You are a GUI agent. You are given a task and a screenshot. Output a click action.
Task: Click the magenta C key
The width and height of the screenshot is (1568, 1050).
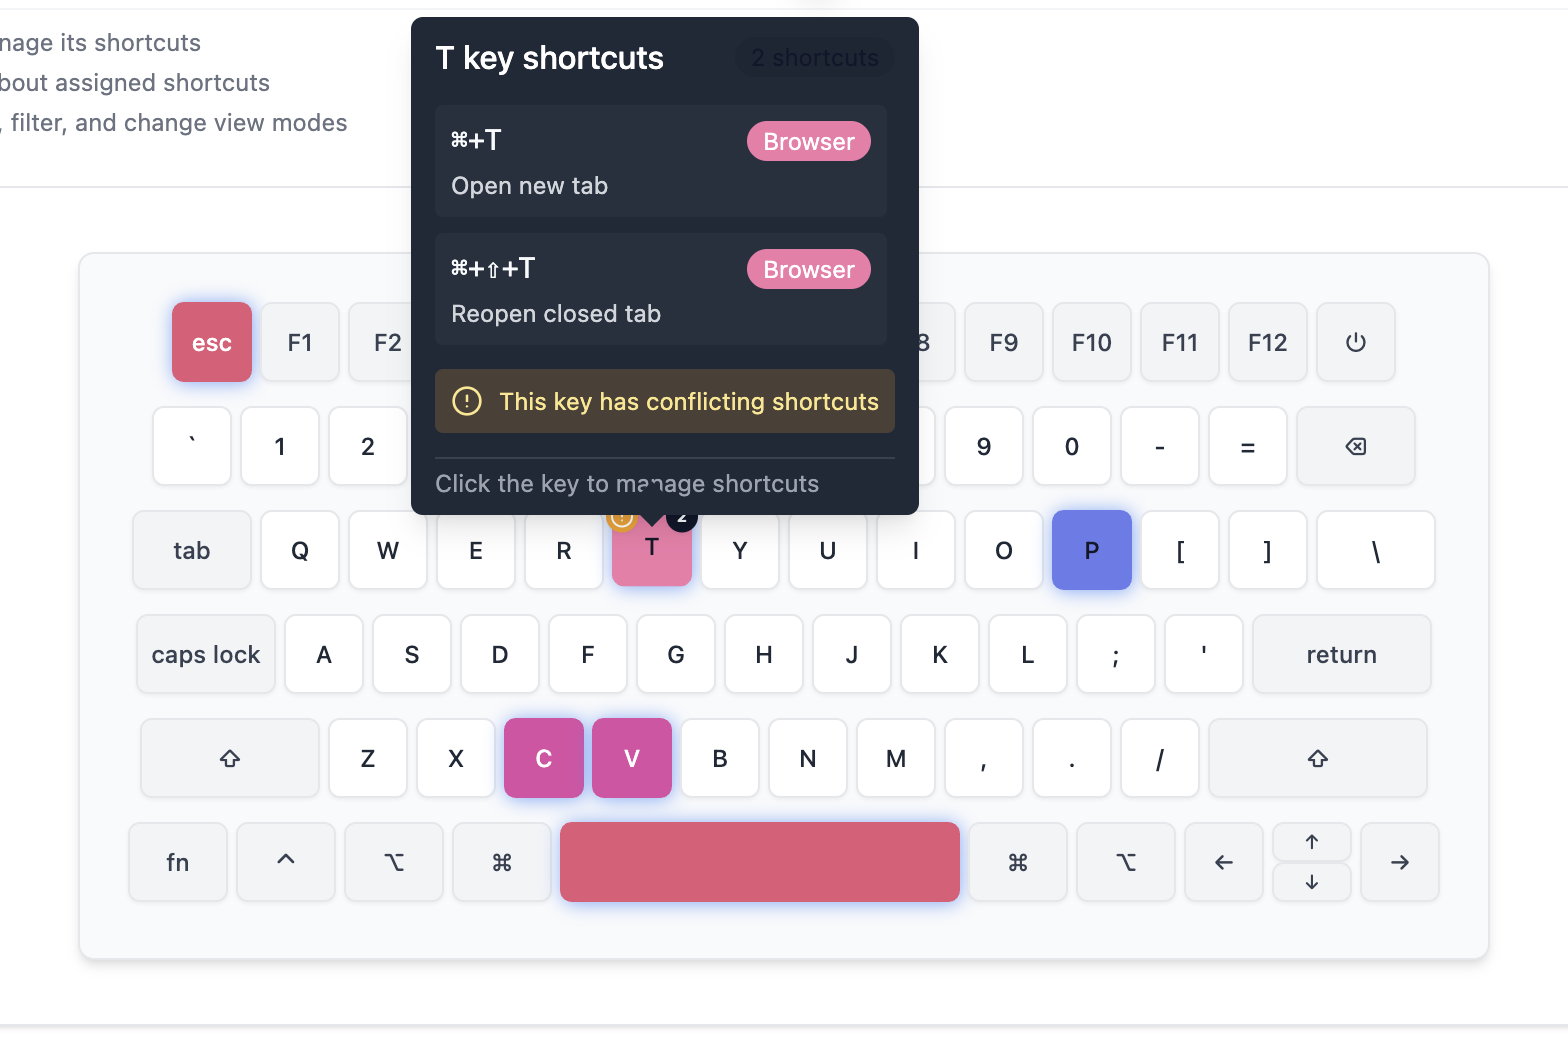[x=544, y=759]
